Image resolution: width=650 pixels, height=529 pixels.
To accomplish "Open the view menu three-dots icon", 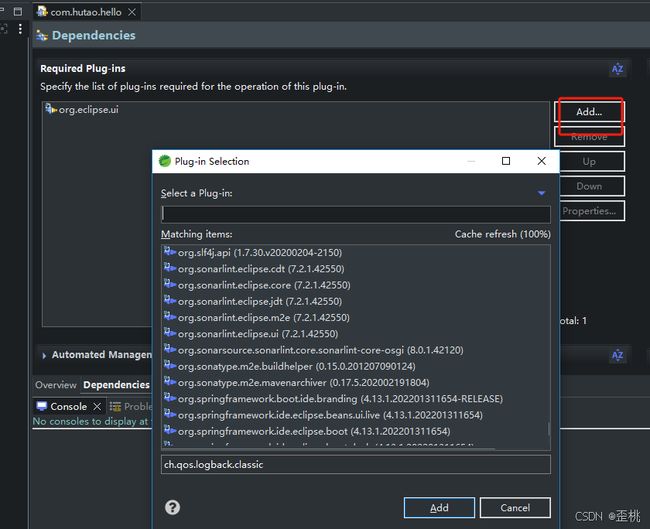I will pos(20,29).
